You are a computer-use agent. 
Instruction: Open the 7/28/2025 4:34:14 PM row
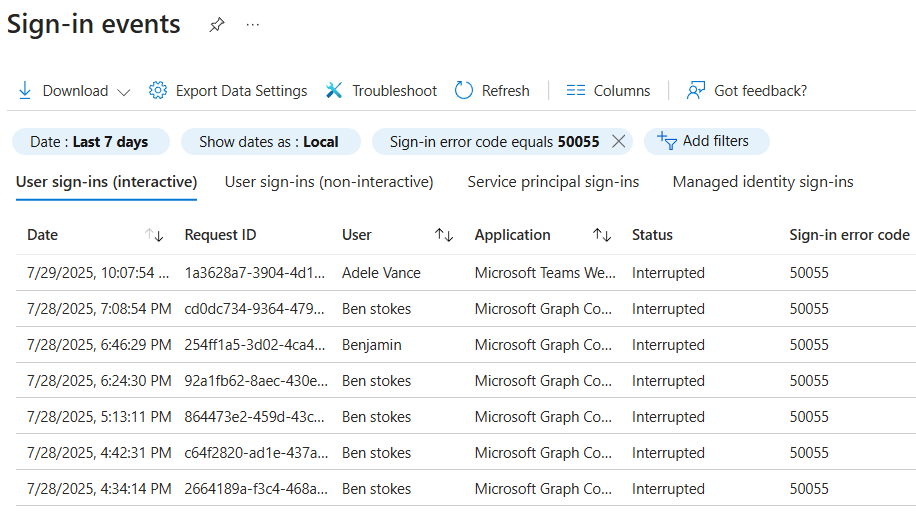tap(466, 489)
